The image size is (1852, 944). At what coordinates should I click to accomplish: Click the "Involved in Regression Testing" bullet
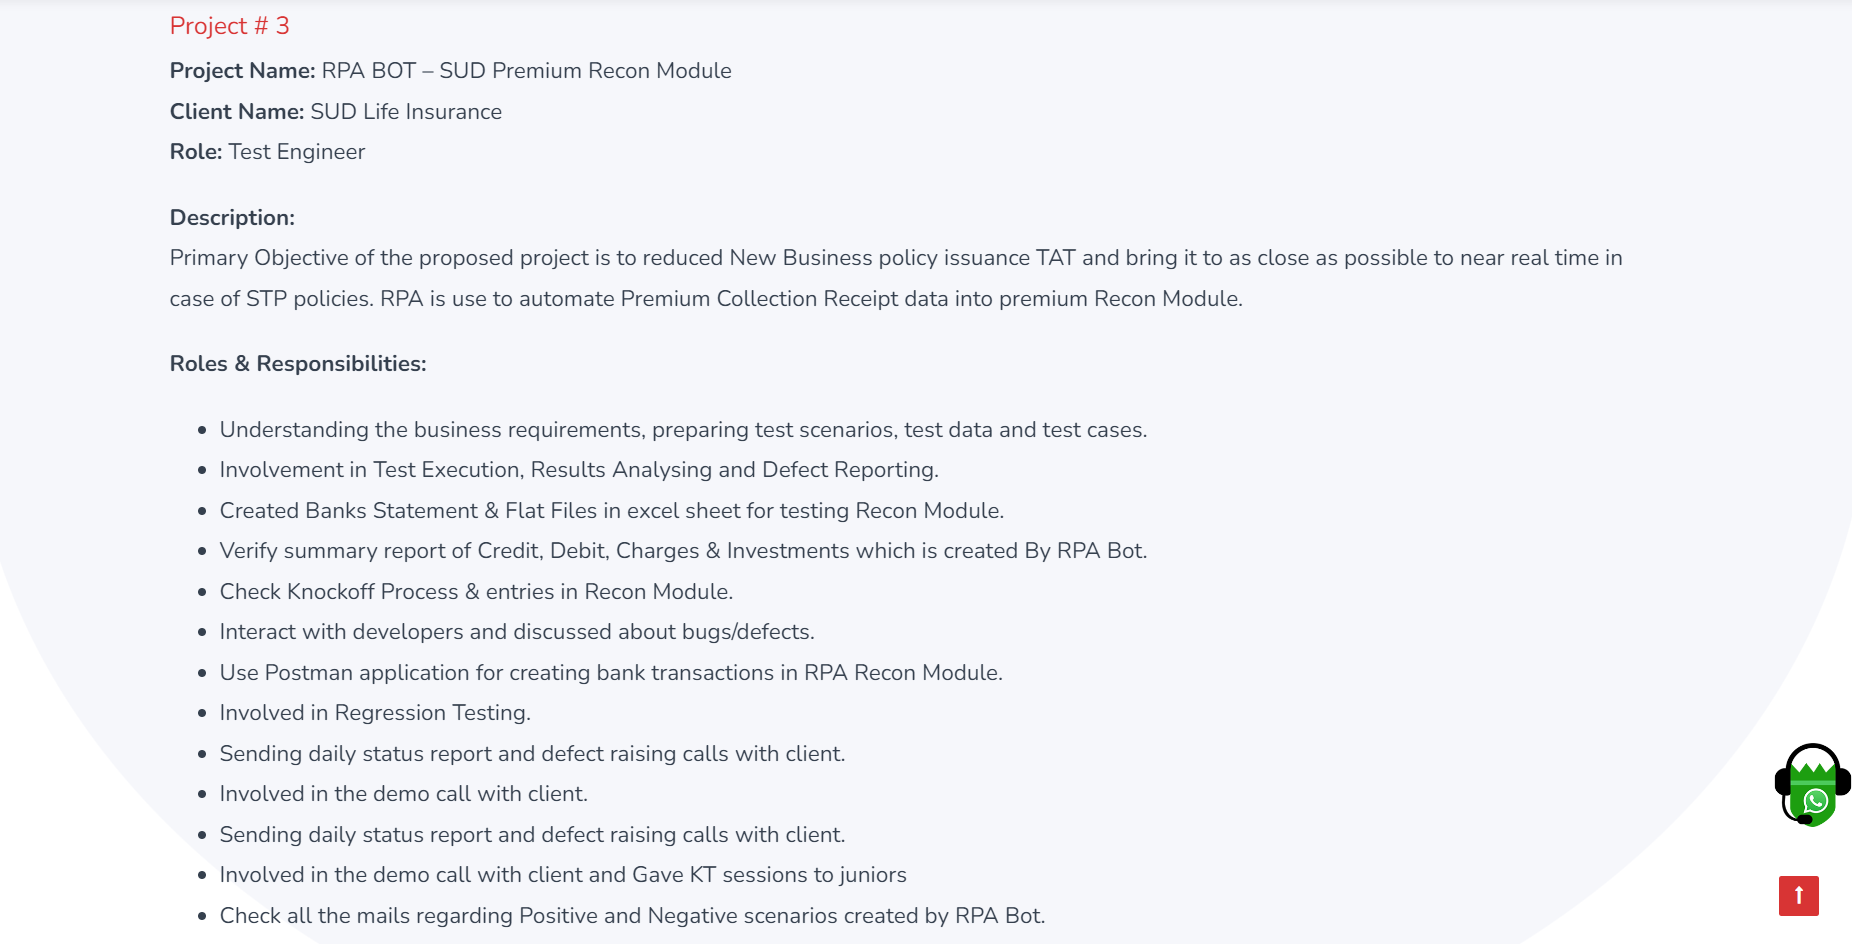tap(375, 713)
